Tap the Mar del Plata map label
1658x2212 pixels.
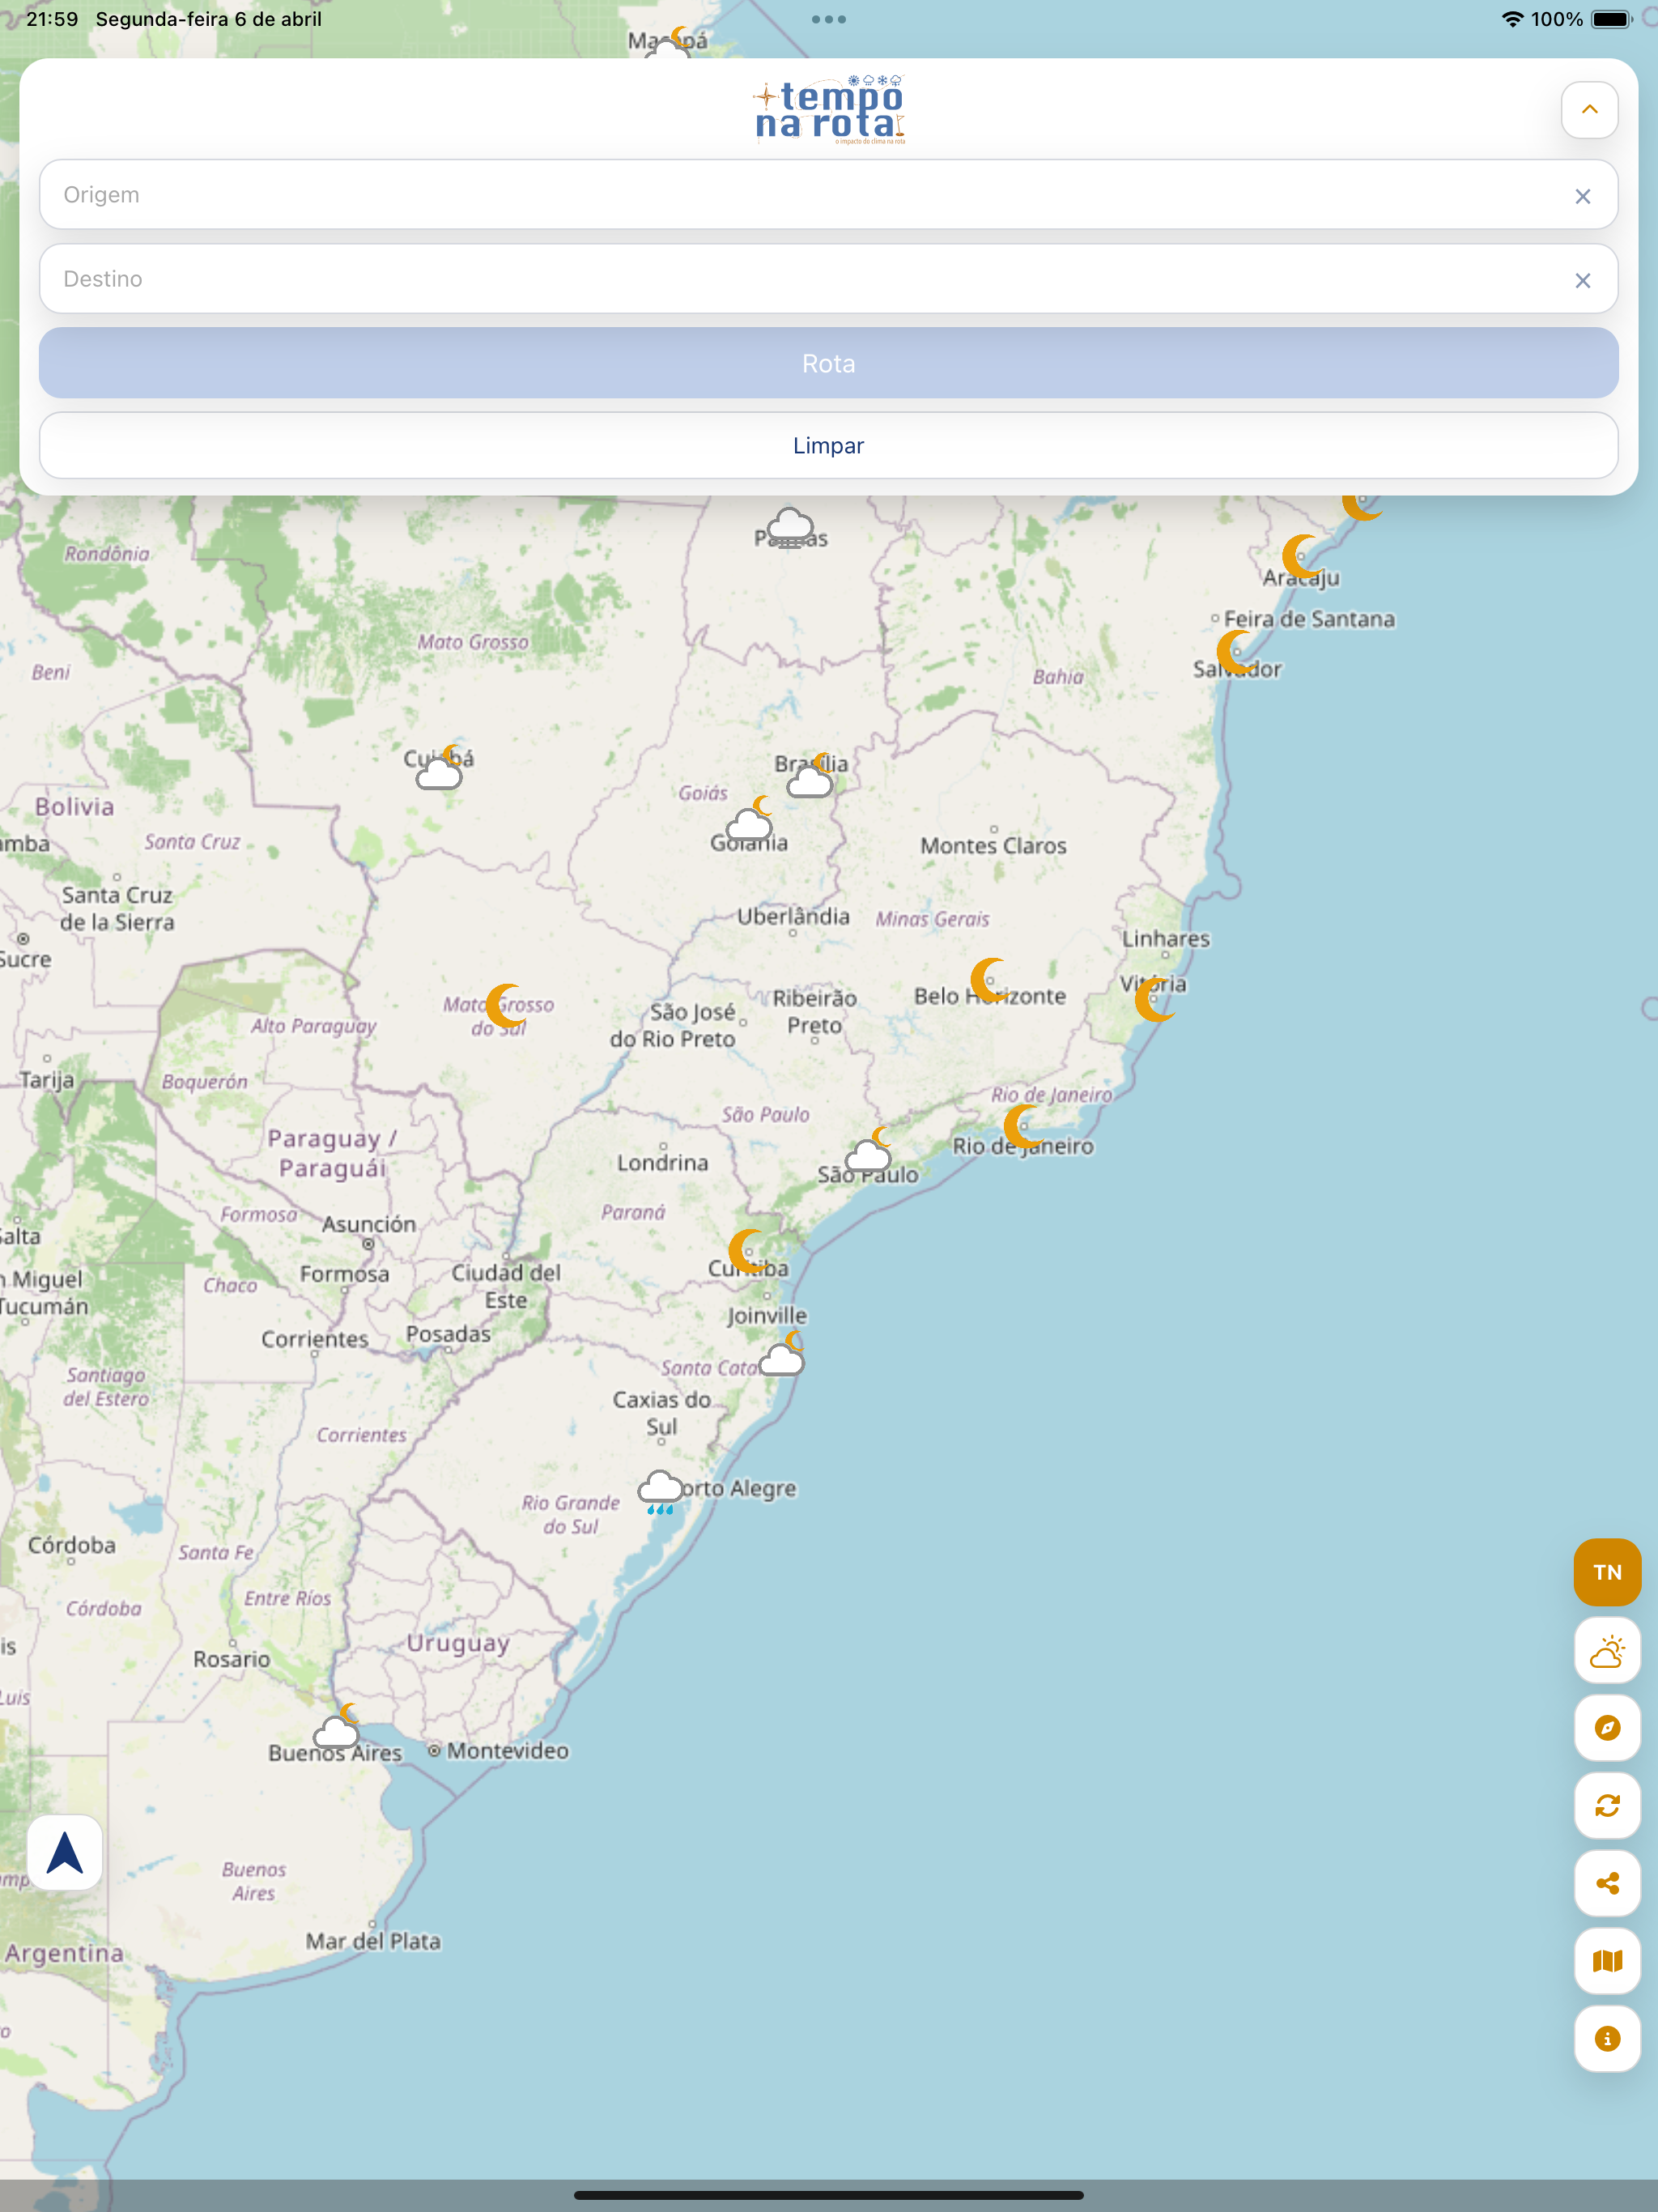coord(373,1941)
